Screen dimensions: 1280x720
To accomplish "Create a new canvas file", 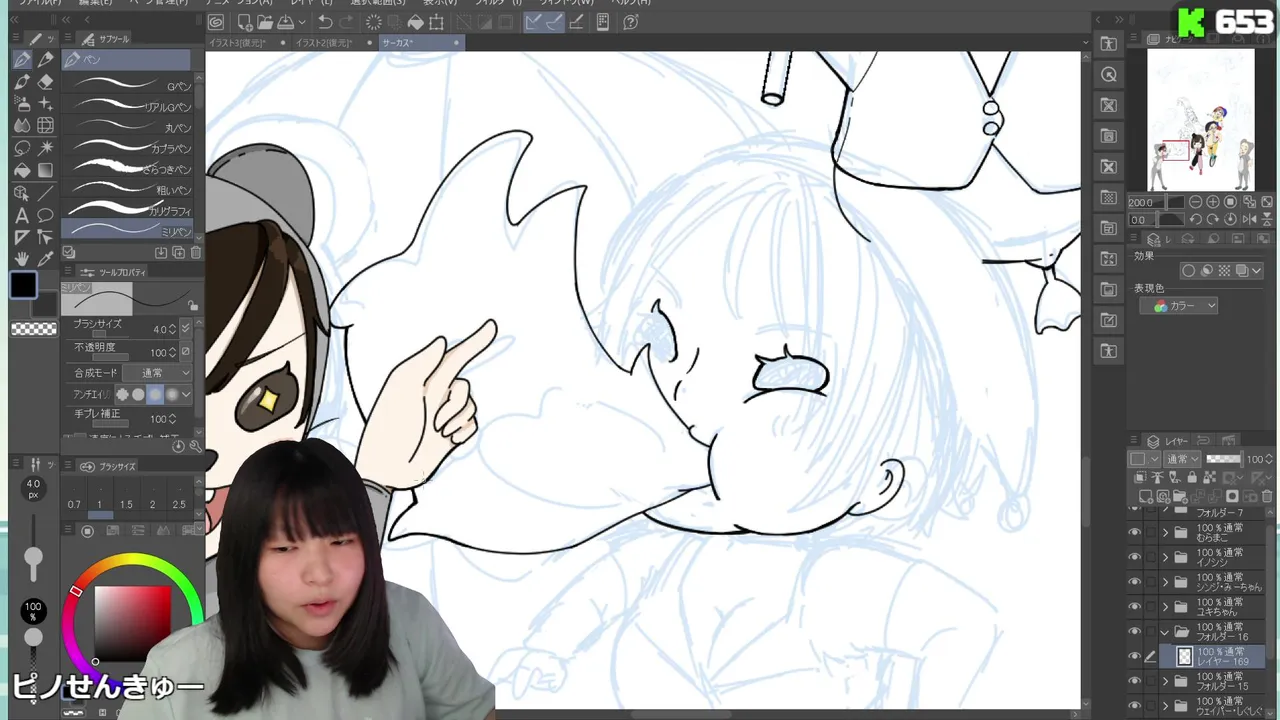I will pyautogui.click(x=245, y=22).
